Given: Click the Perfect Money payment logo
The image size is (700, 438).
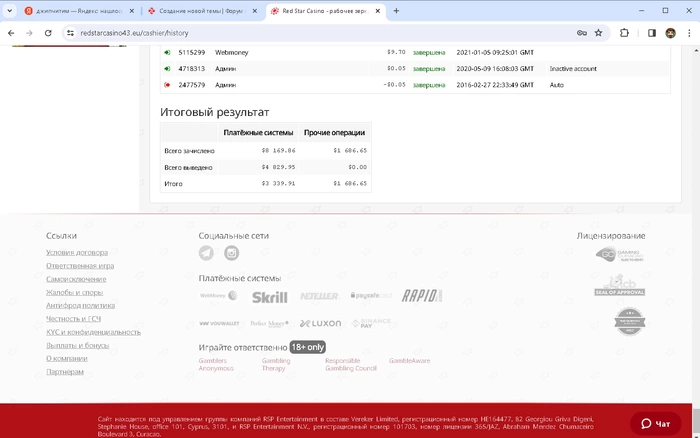Looking at the screenshot, I should tap(269, 323).
